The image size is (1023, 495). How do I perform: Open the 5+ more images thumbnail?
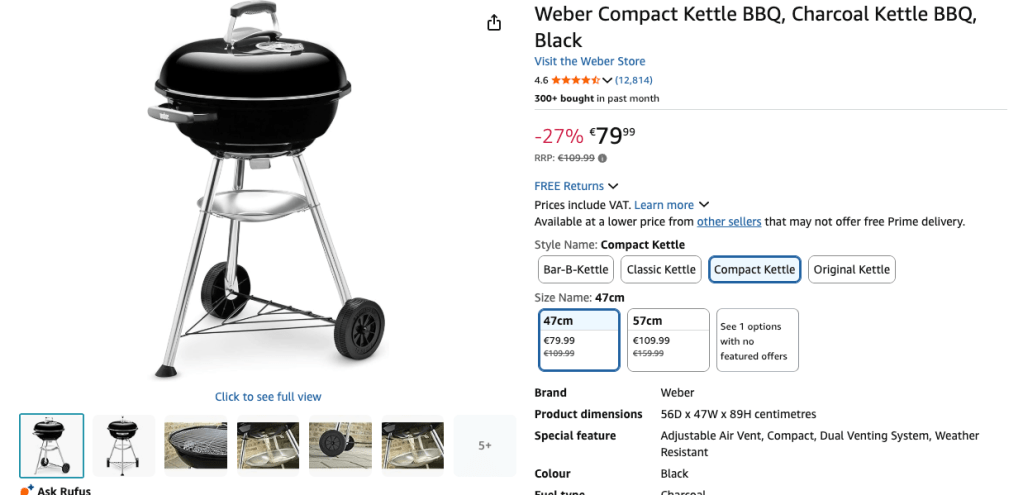(x=485, y=445)
